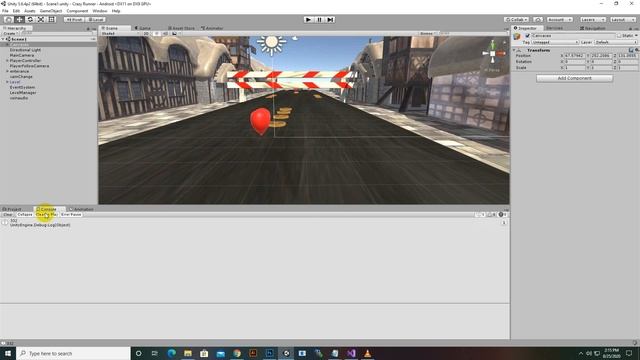The height and width of the screenshot is (360, 640).
Task: Select the Rotate tool in toolbar
Action: (30, 20)
